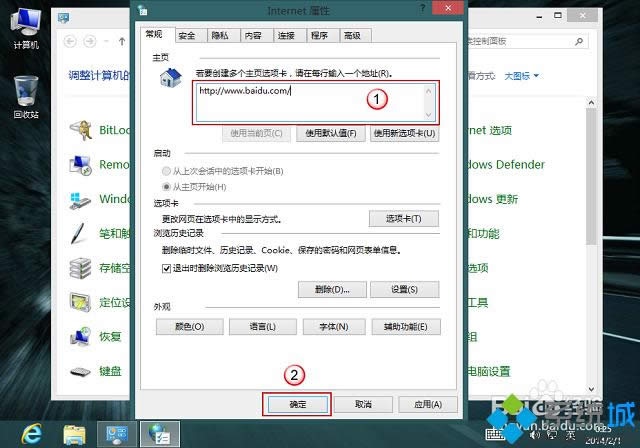Viewport: 640px width, 448px height.
Task: Click the Internet Properties taskbar button
Action: [x=160, y=435]
